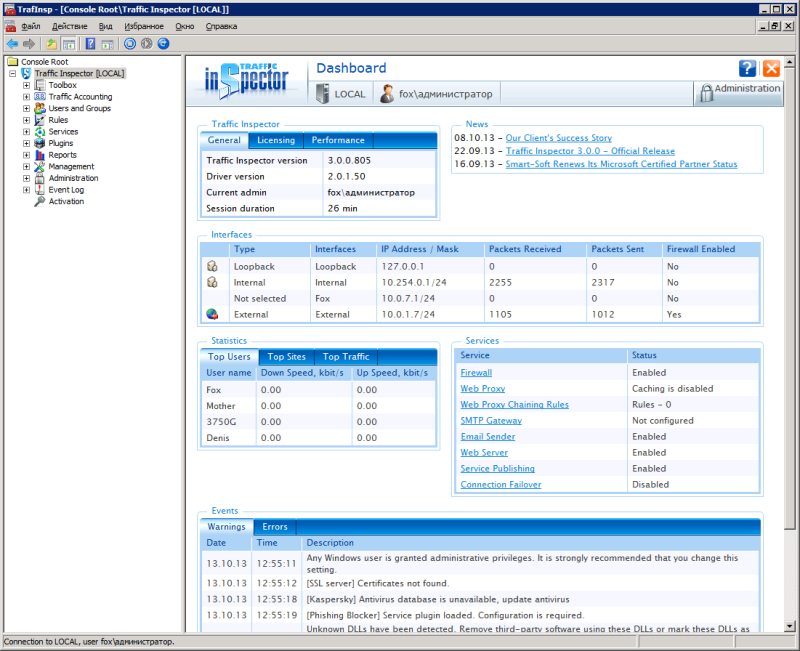Expand the Users and Groups node
Viewport: 800px width, 651px height.
27,109
